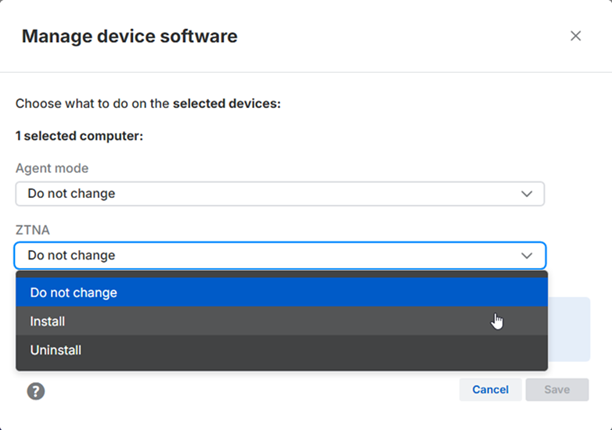Click "Do not change" text in Agent mode
This screenshot has width=612, height=430.
[x=71, y=194]
